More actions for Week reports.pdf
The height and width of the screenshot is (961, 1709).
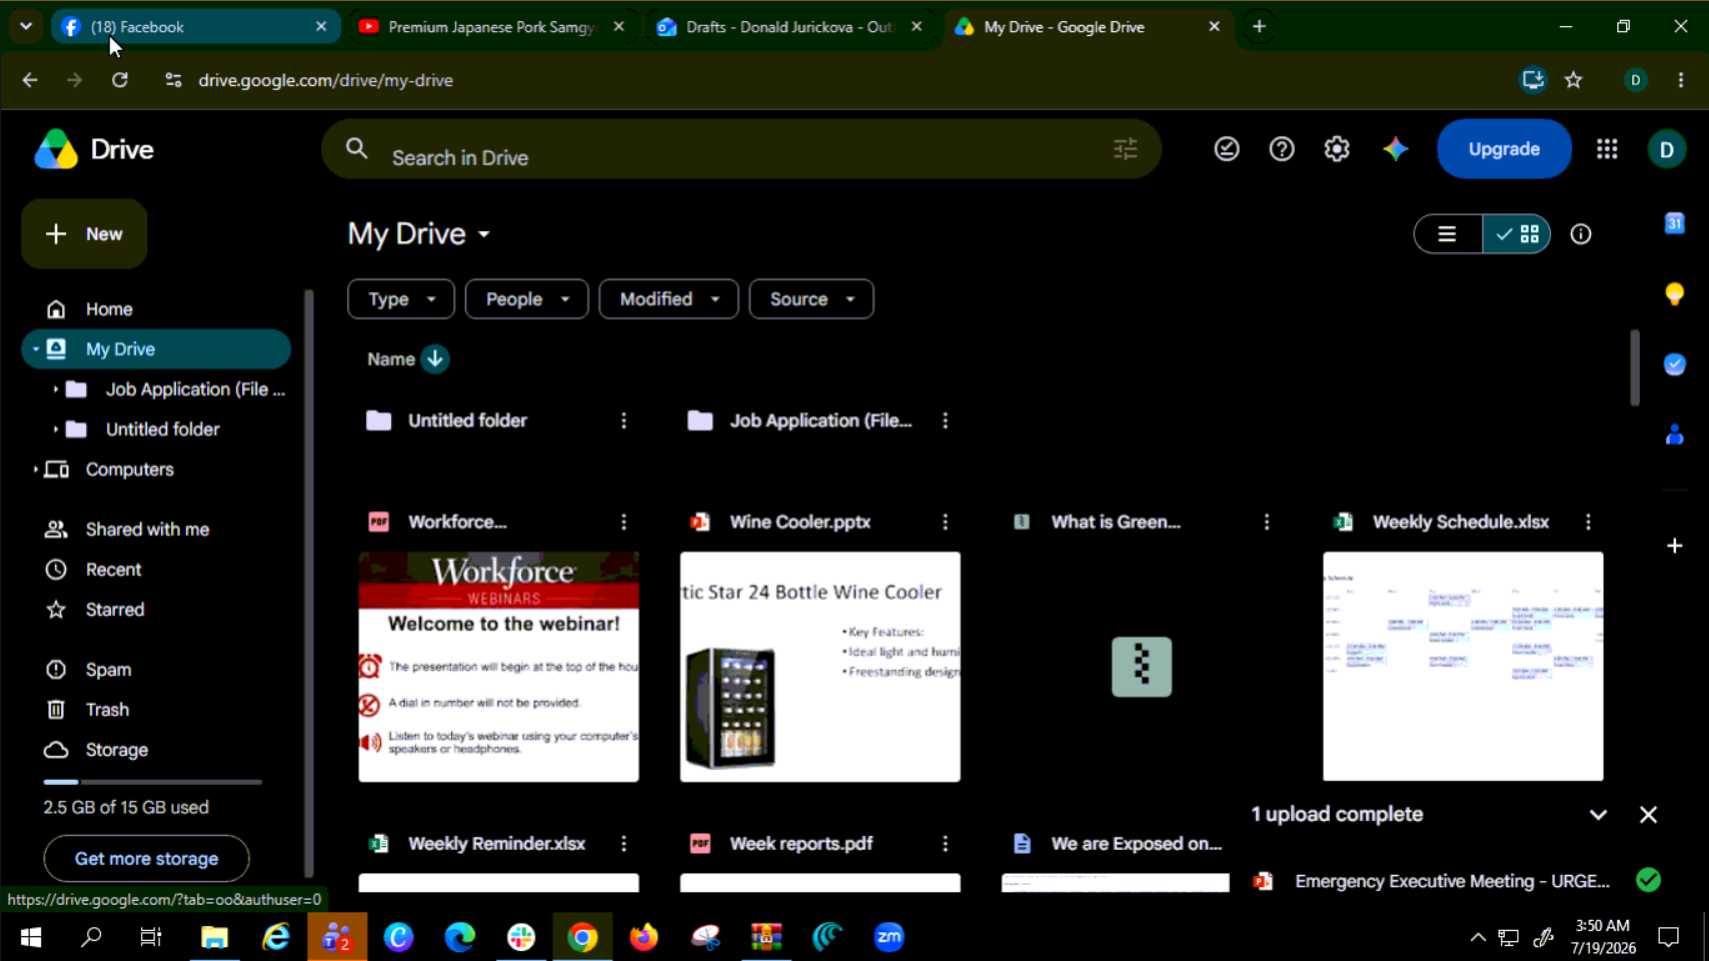pos(945,844)
